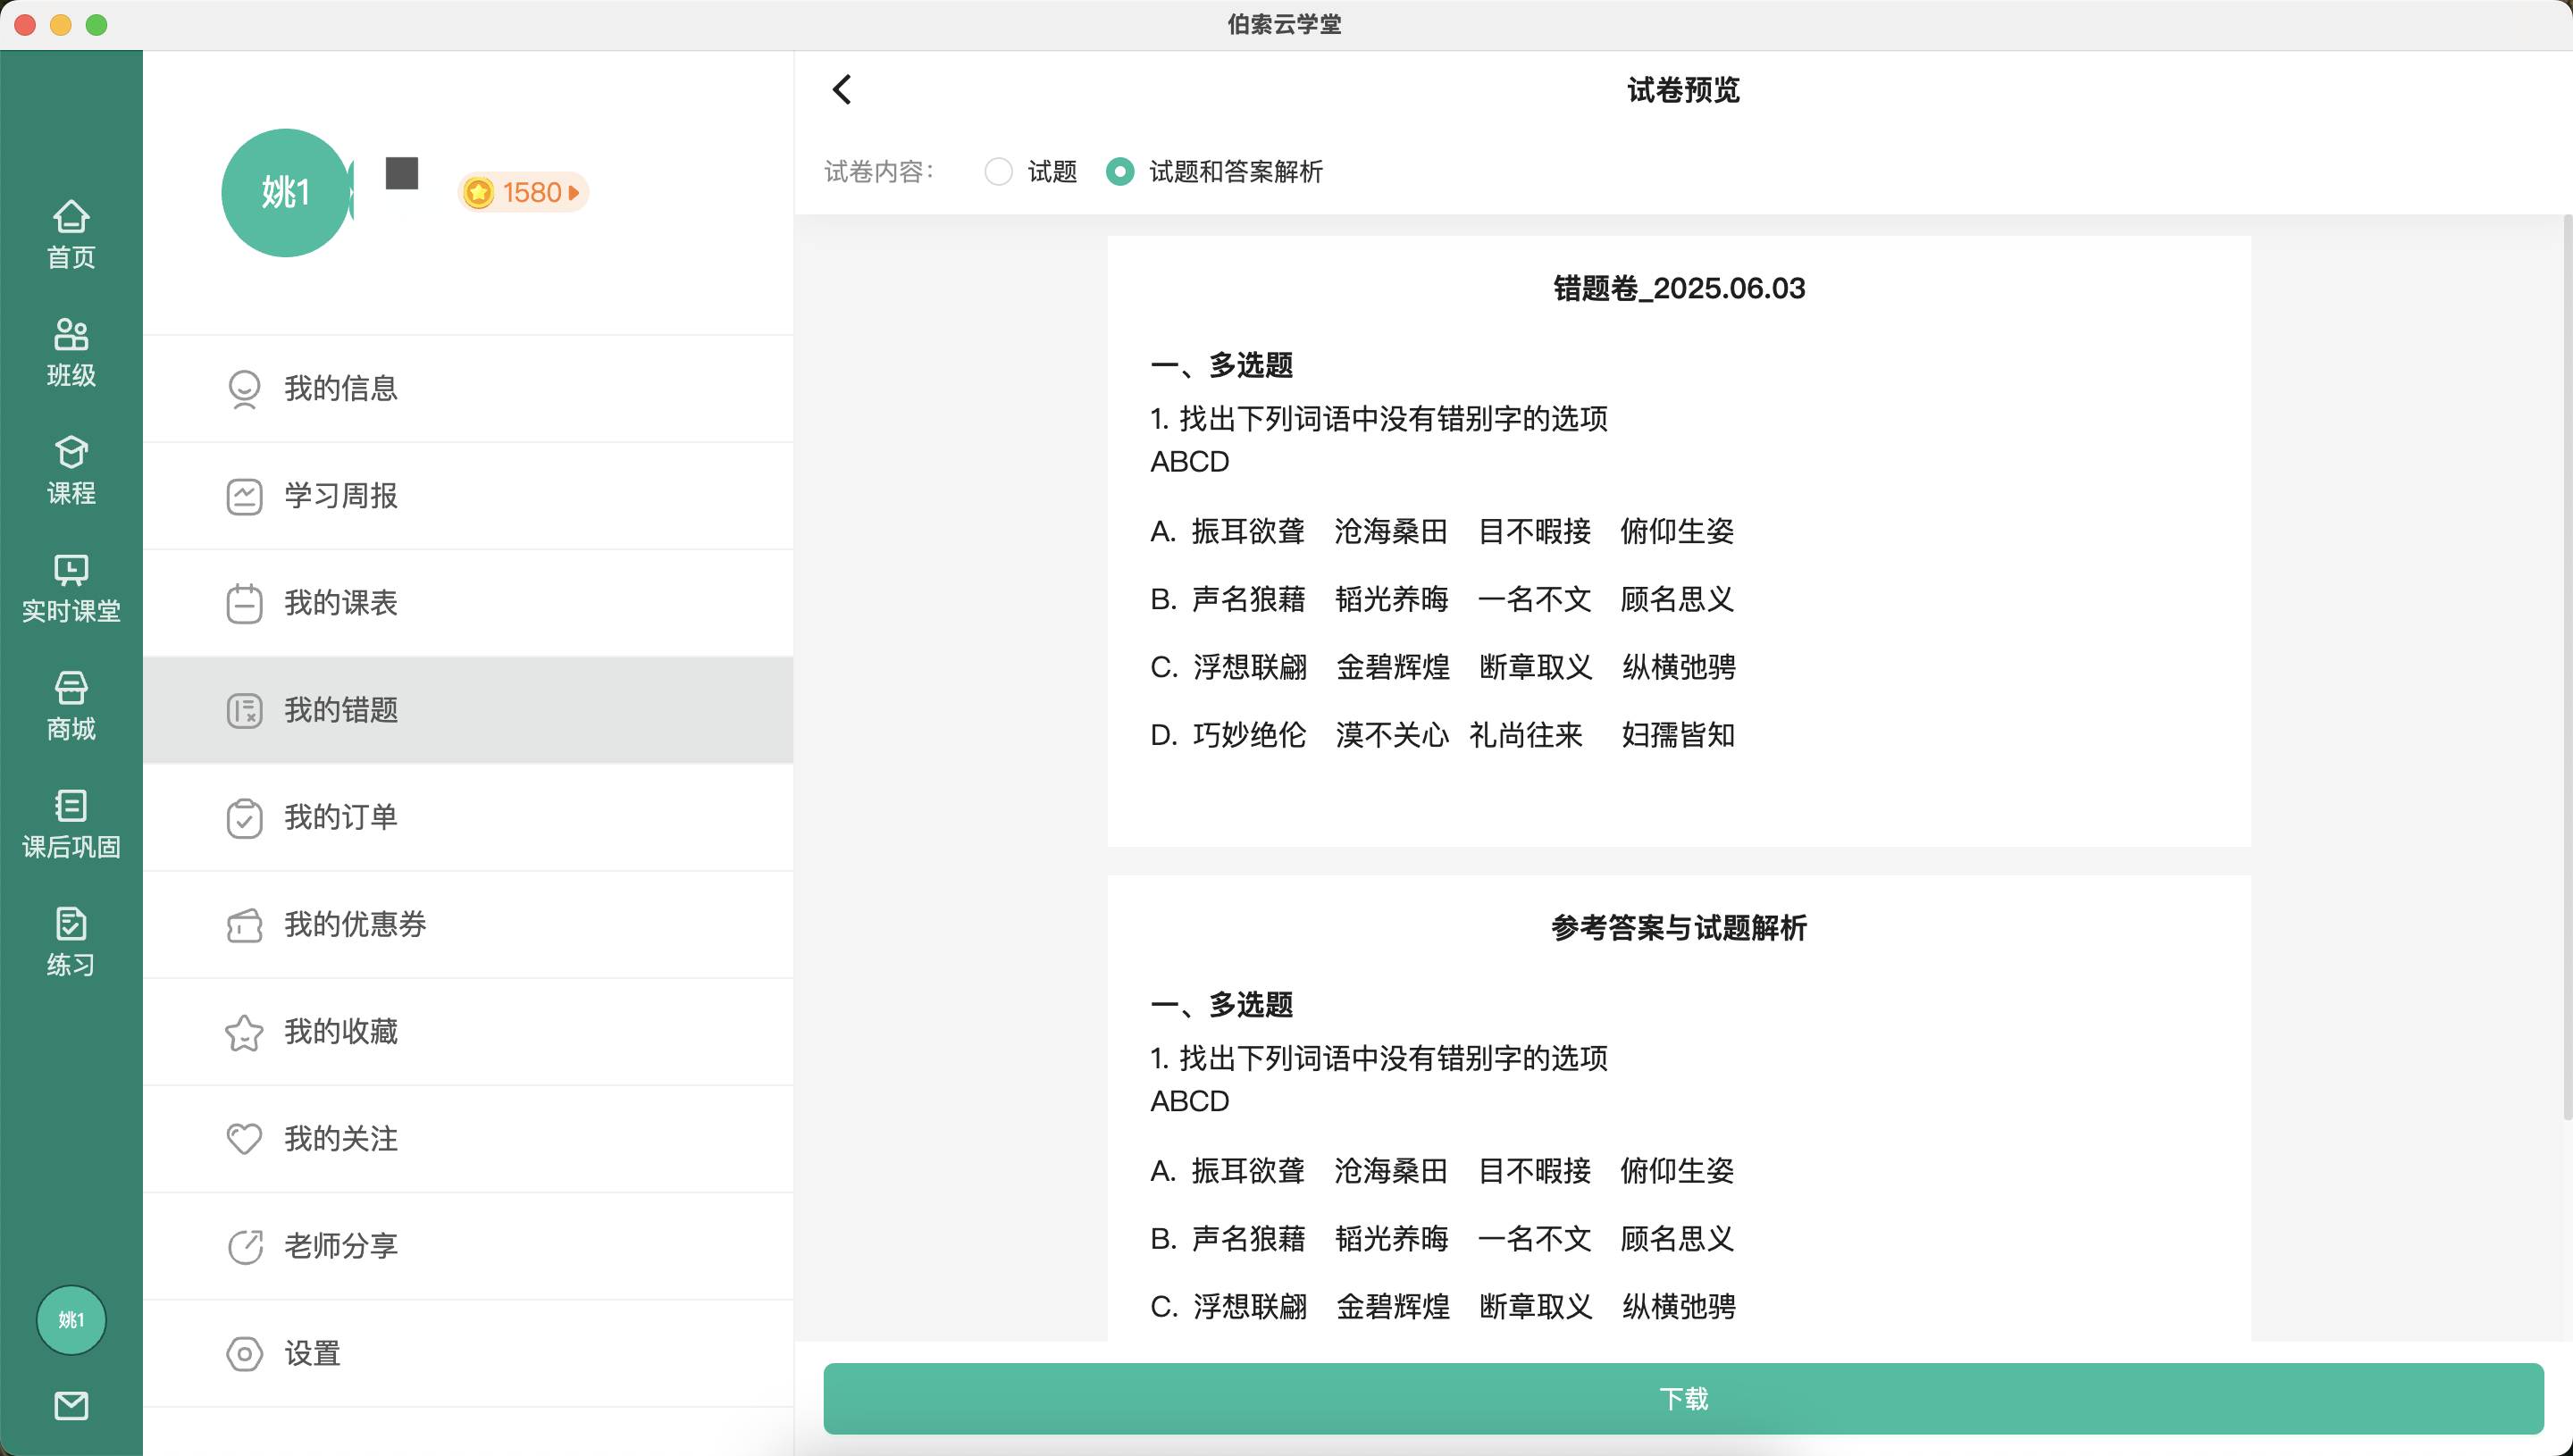Expand the 1580 coin balance arrow
This screenshot has height=1456, width=2573.
(x=574, y=192)
